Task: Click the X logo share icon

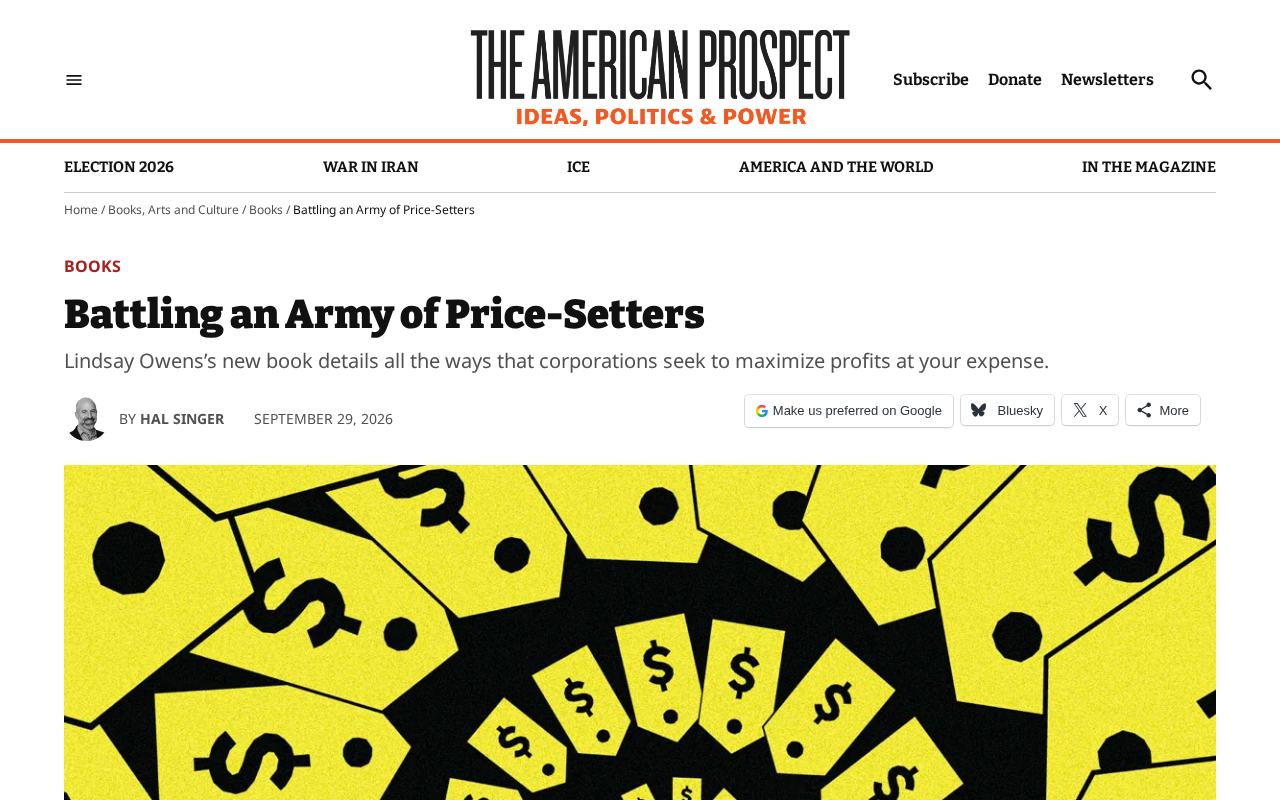Action: pyautogui.click(x=1080, y=410)
